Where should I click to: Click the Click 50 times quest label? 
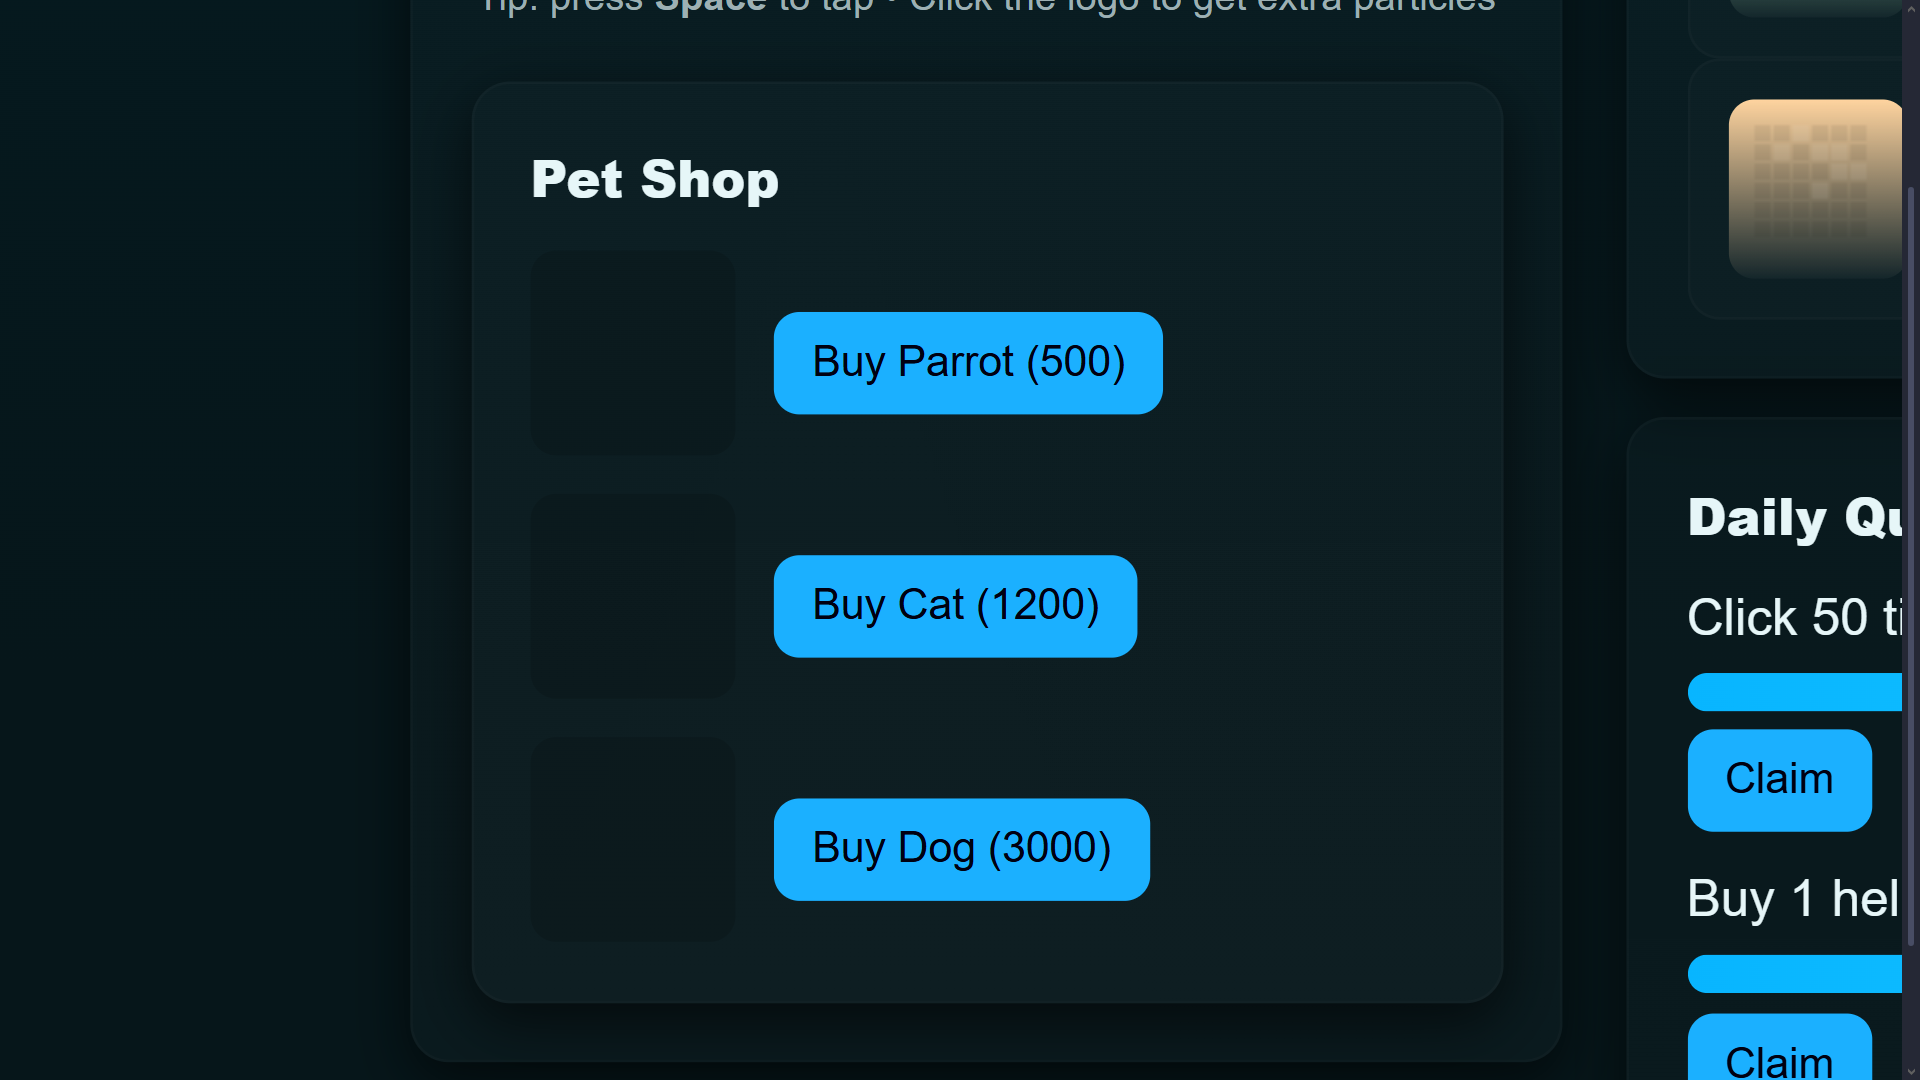[1795, 617]
